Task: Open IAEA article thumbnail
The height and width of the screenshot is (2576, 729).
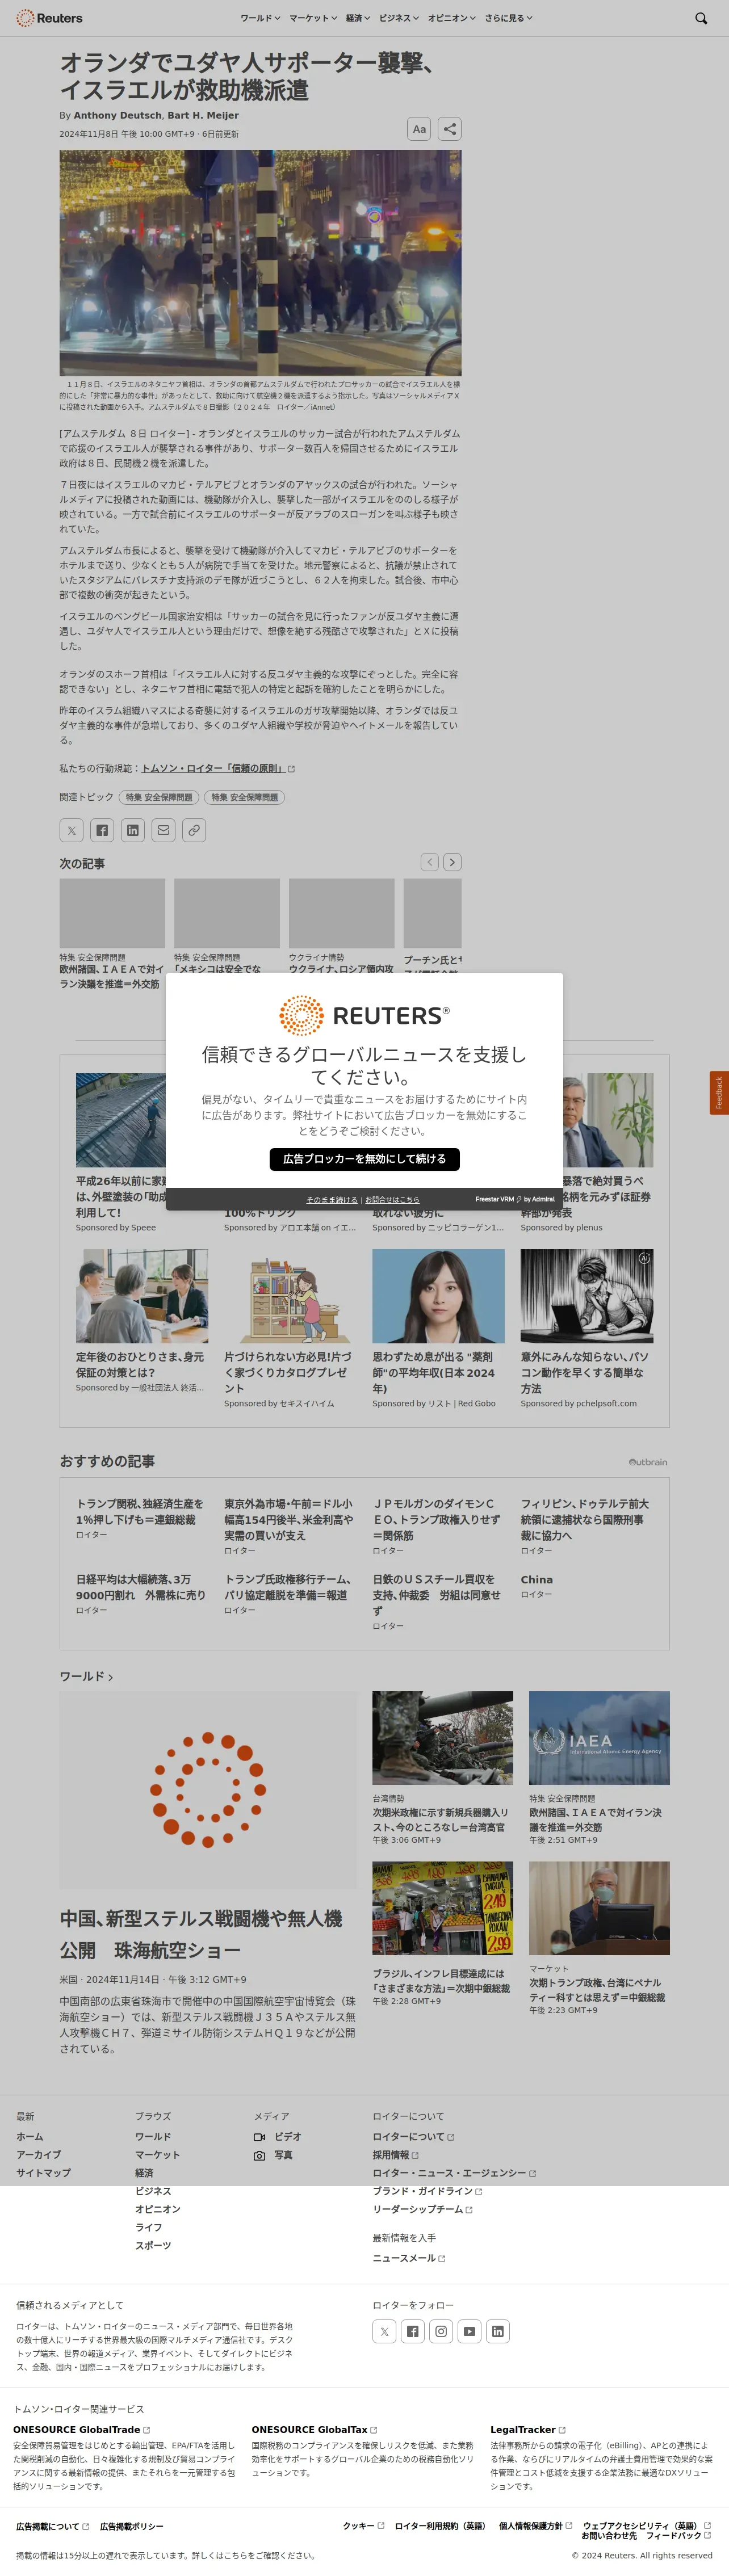Action: [x=599, y=1738]
